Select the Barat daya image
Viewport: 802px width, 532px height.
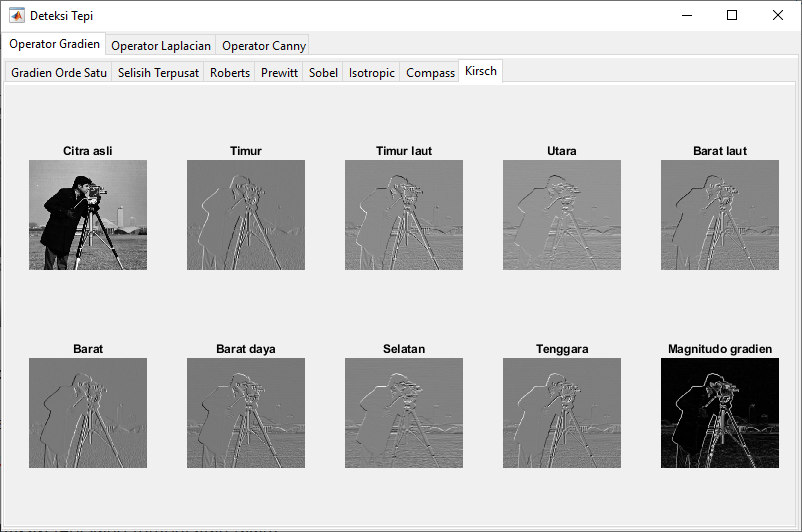point(246,413)
